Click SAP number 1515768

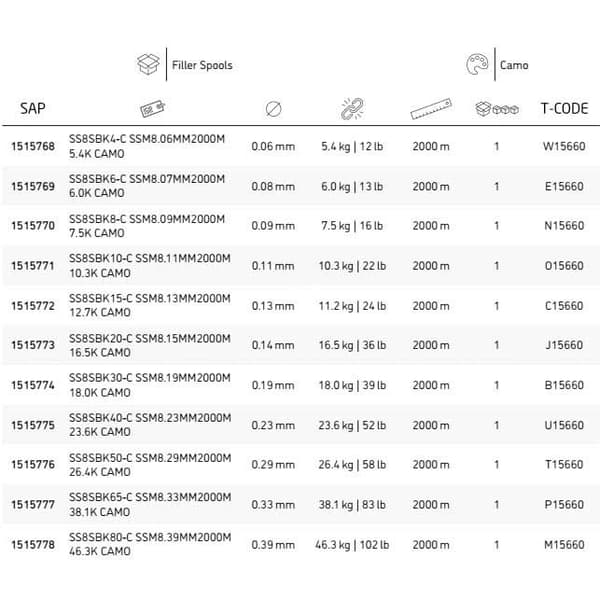(33, 146)
